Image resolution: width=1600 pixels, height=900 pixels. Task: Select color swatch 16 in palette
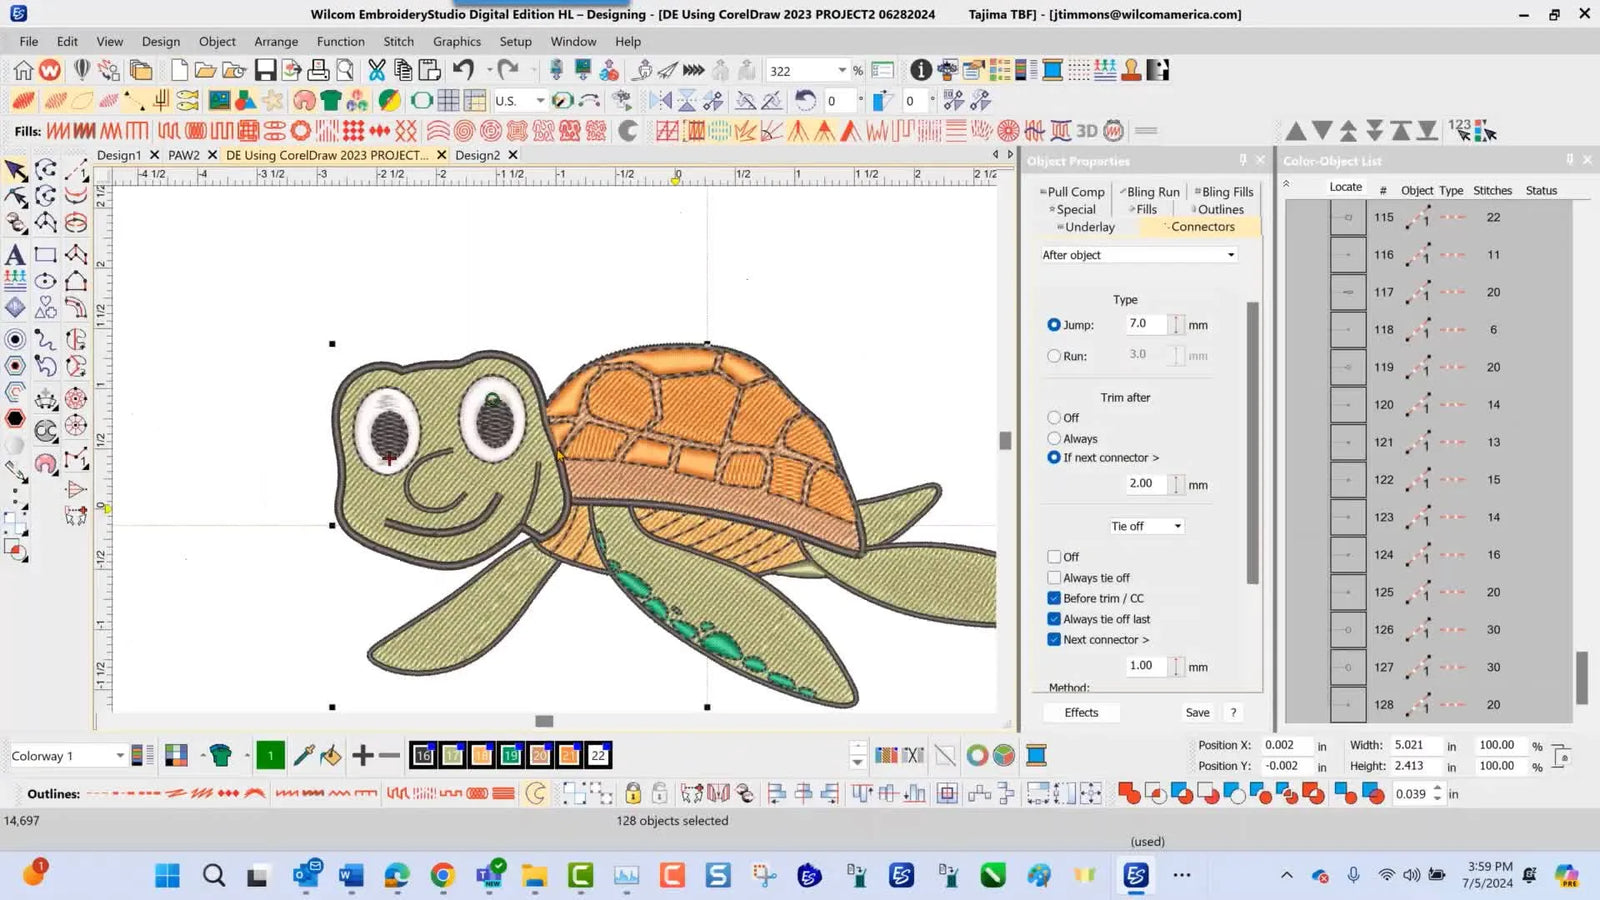(x=423, y=755)
